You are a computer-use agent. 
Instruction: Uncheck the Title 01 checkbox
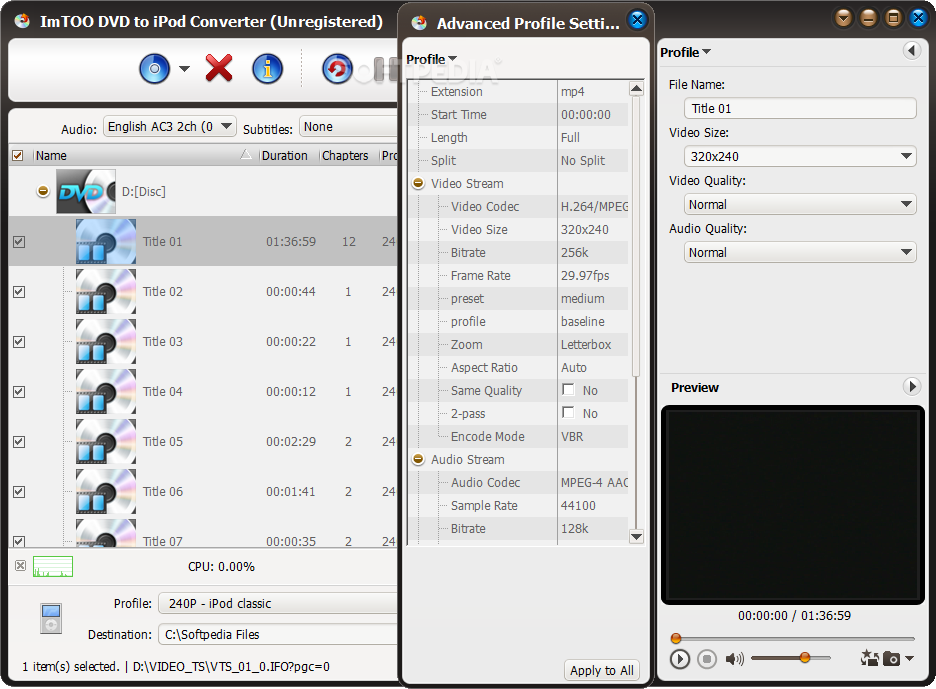[x=19, y=242]
